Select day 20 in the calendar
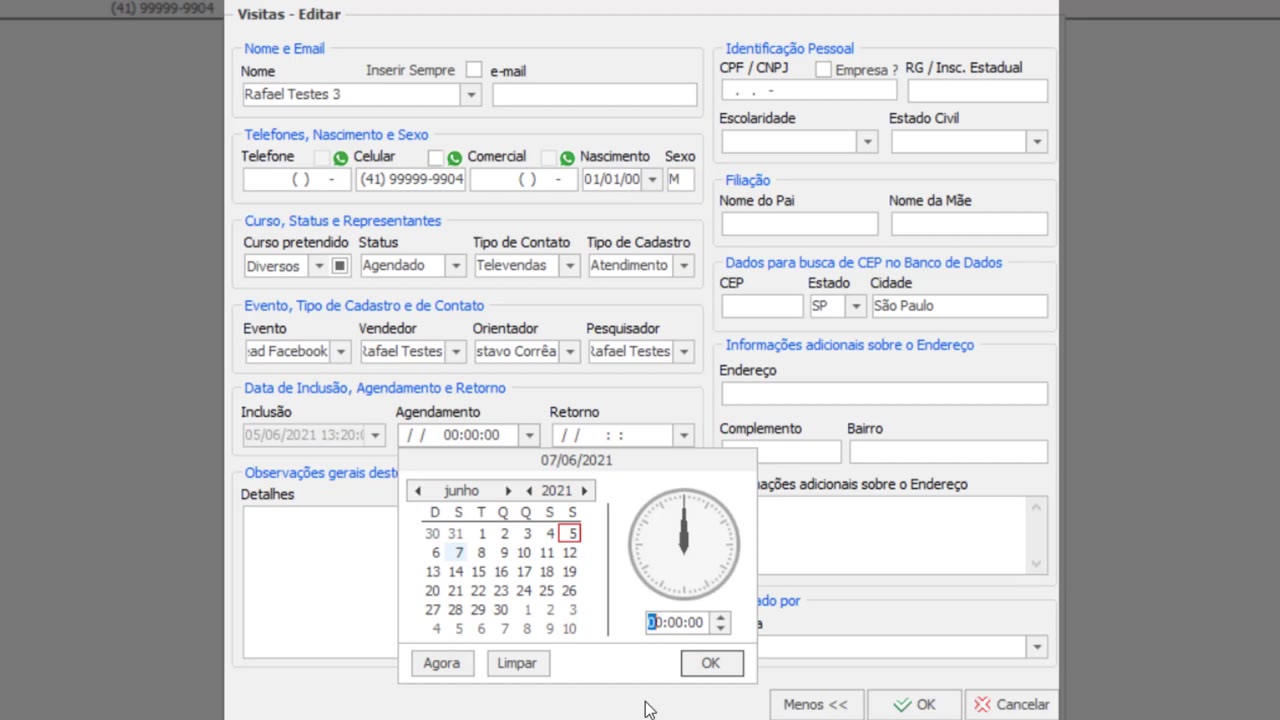 (432, 591)
